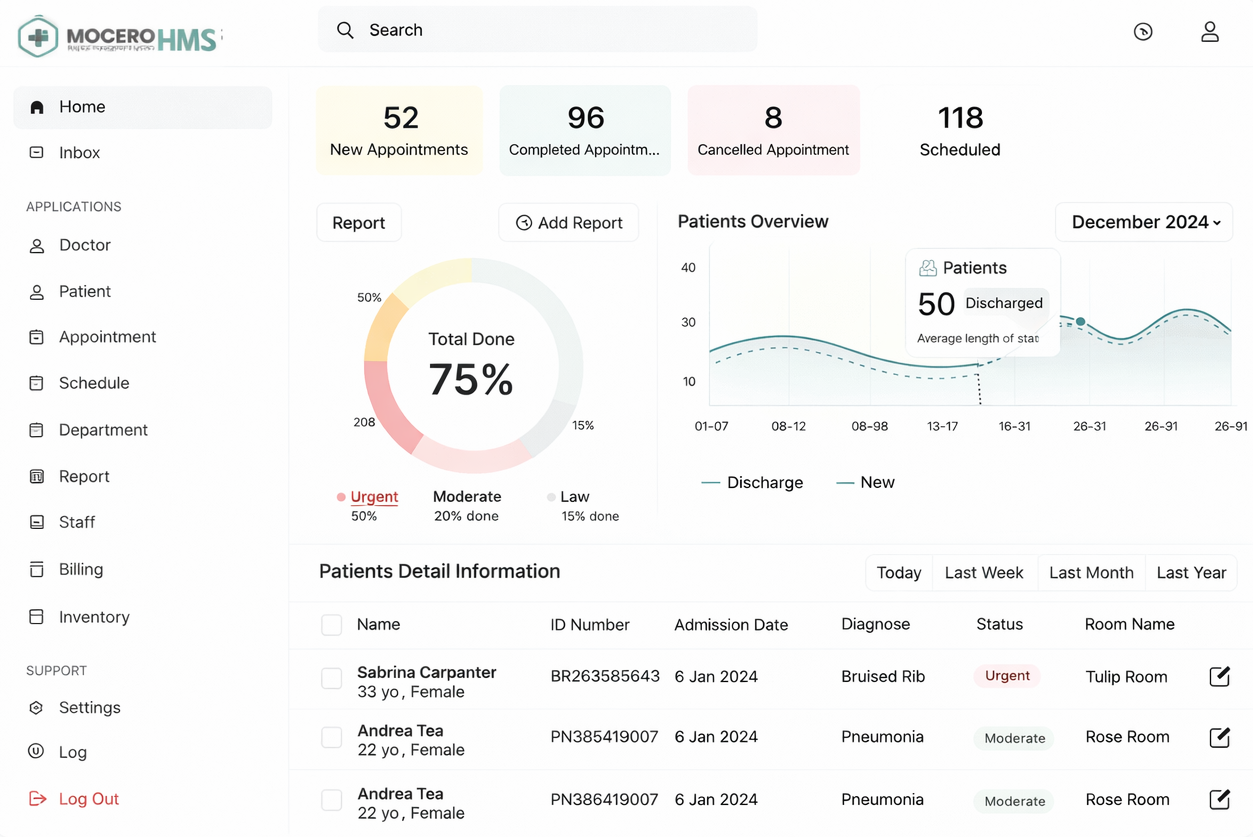Viewport: 1253px width, 837px height.
Task: Toggle the New series in the chart legend
Action: click(865, 482)
